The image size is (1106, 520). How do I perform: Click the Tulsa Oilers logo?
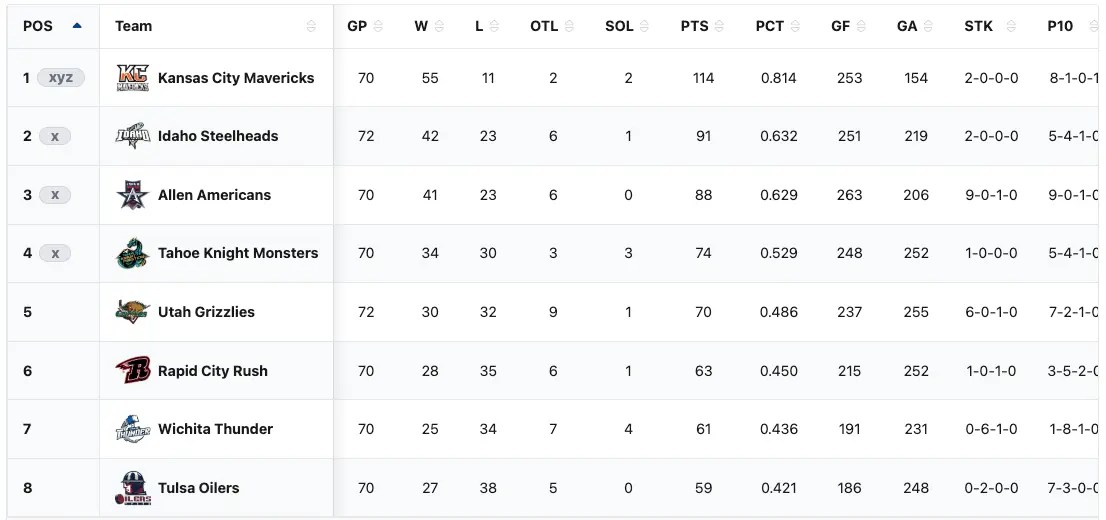coord(133,488)
